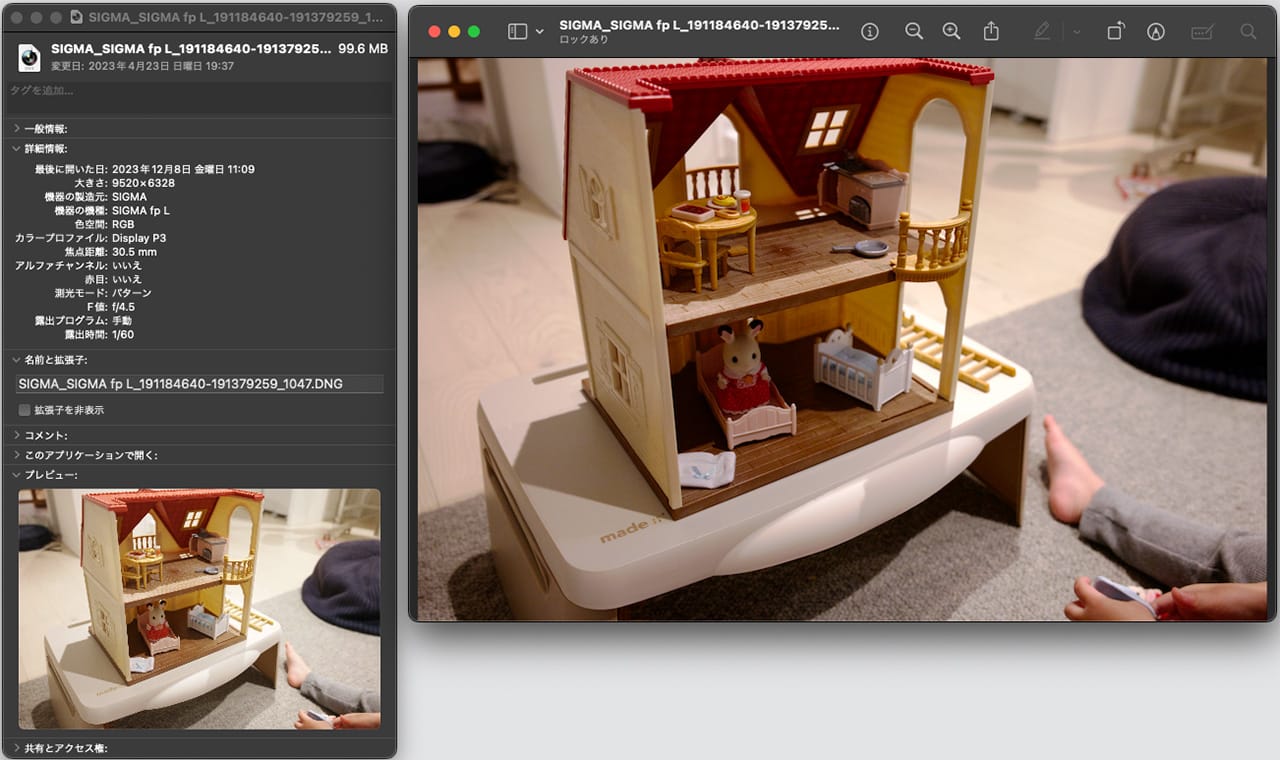Select the highlight pen tool

tap(1042, 32)
